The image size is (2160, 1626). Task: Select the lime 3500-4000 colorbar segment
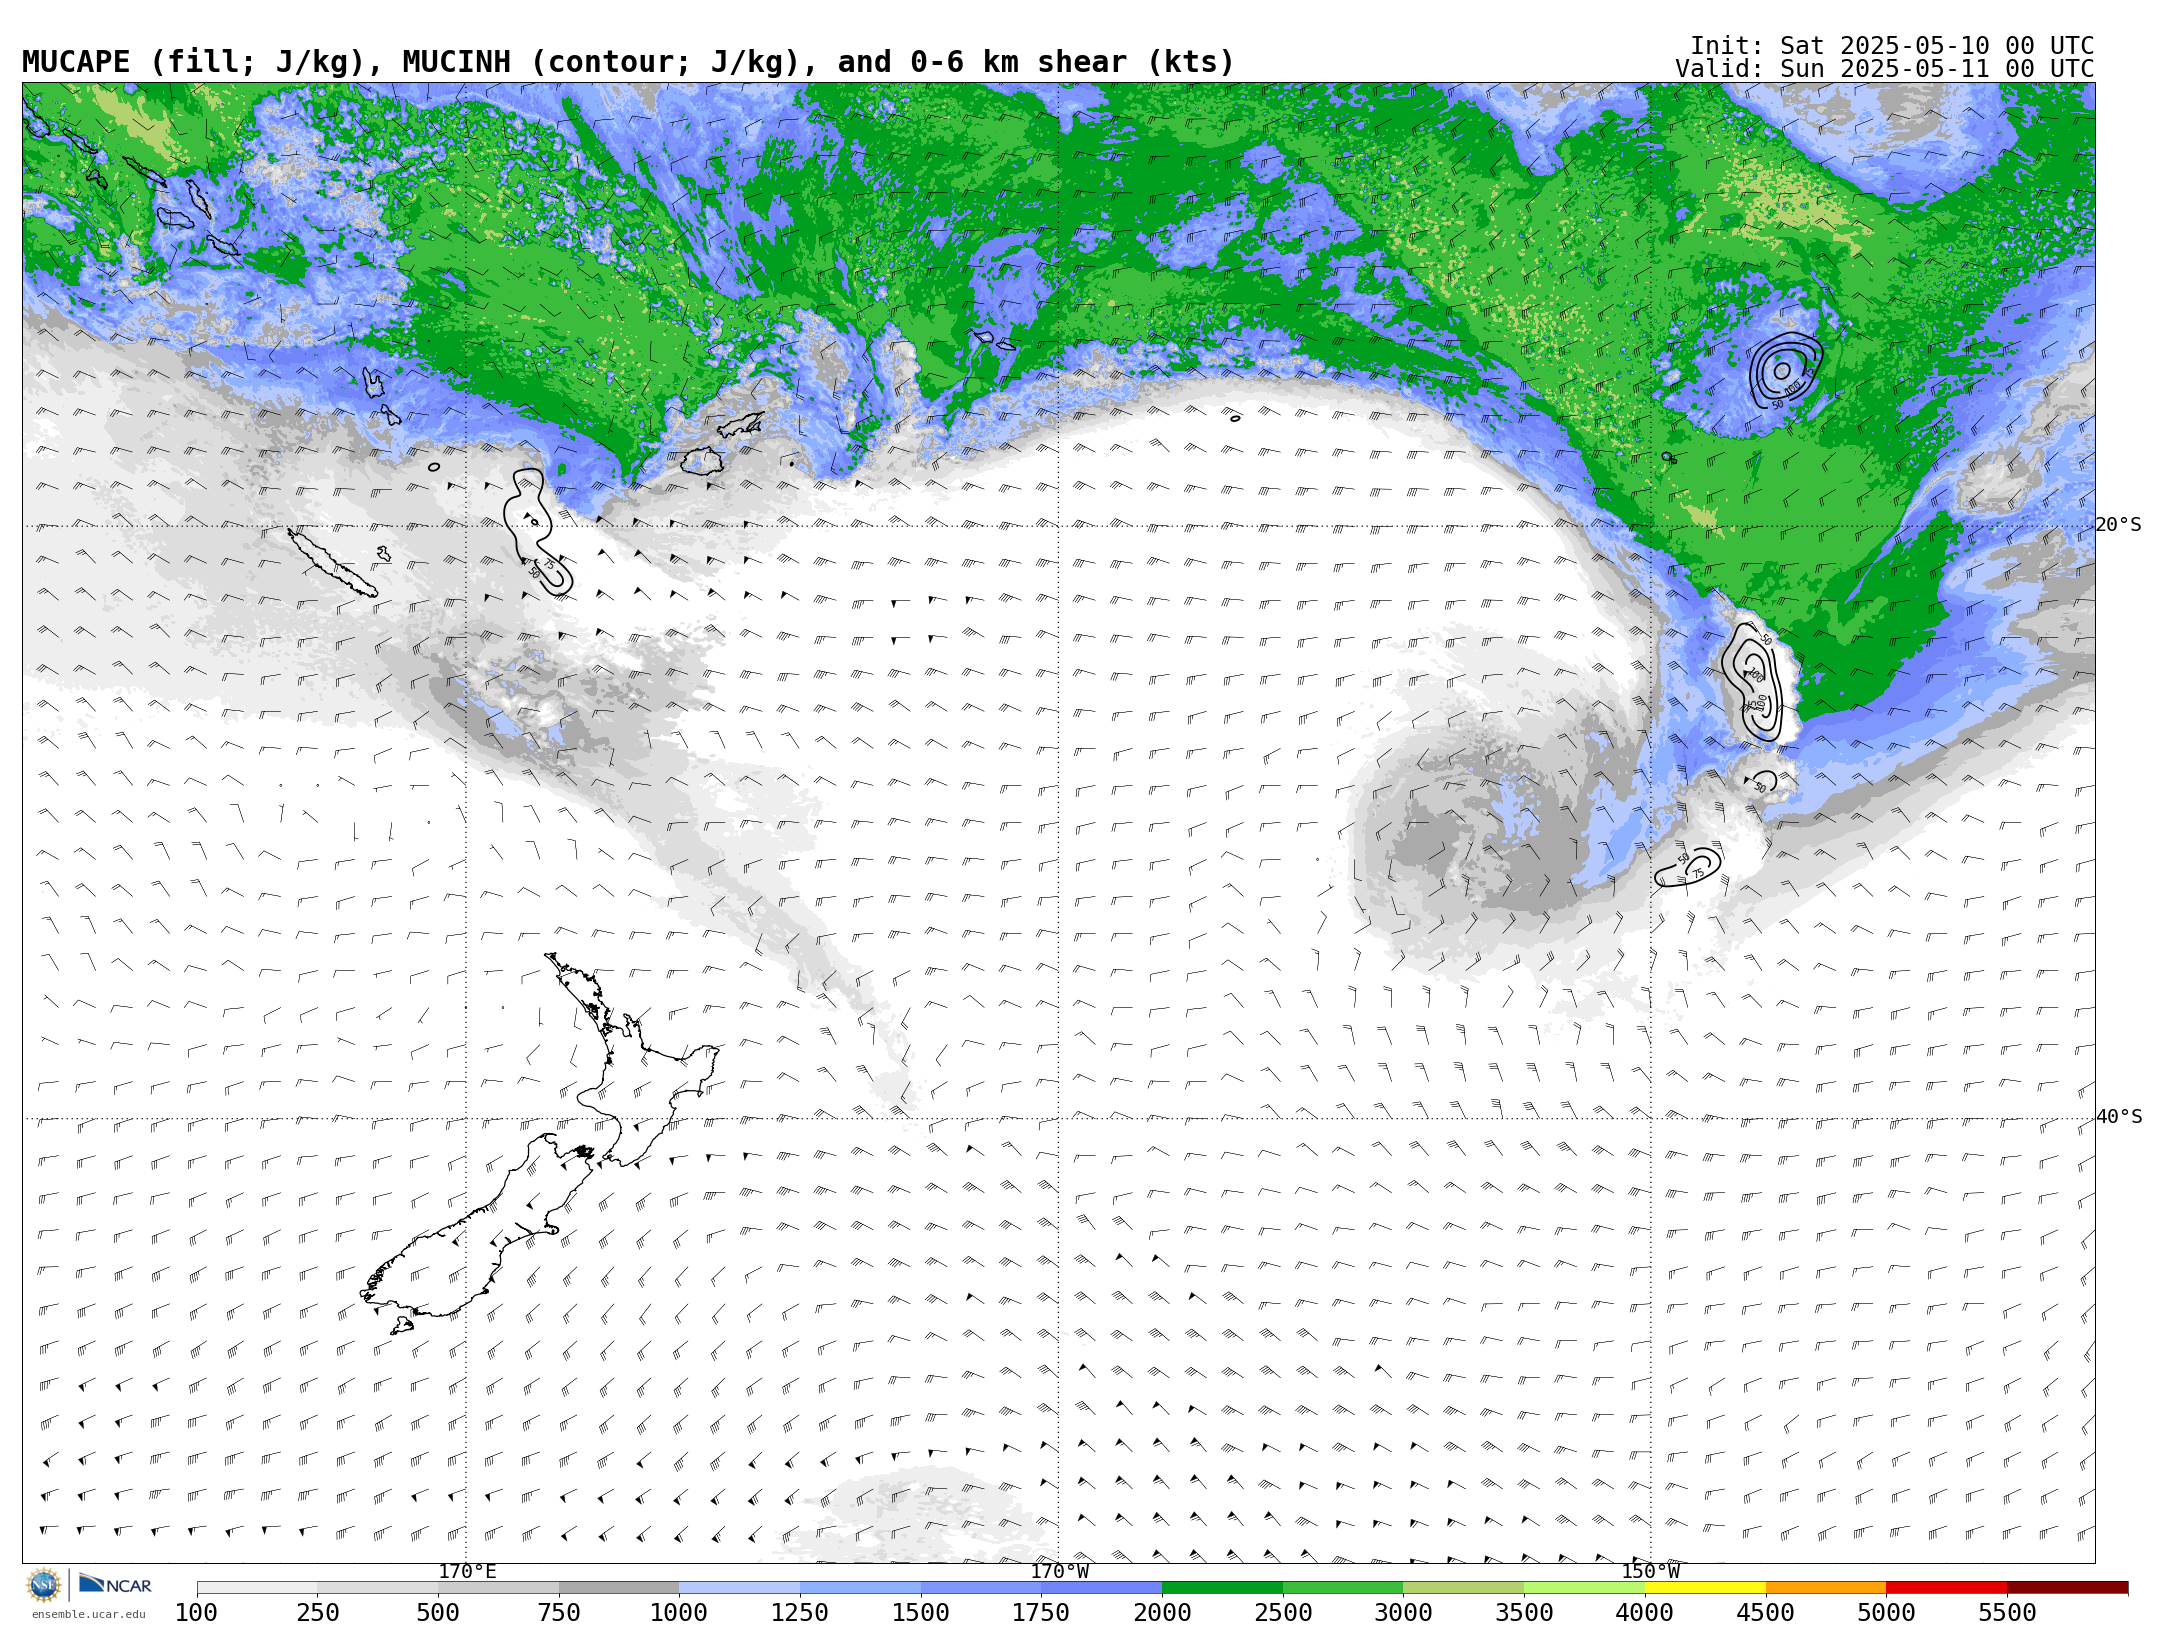1585,1588
